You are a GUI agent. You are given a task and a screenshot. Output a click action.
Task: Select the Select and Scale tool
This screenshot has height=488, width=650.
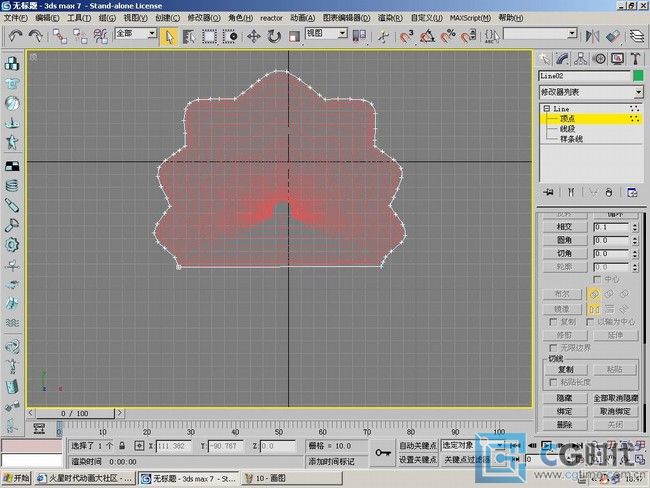tap(294, 36)
